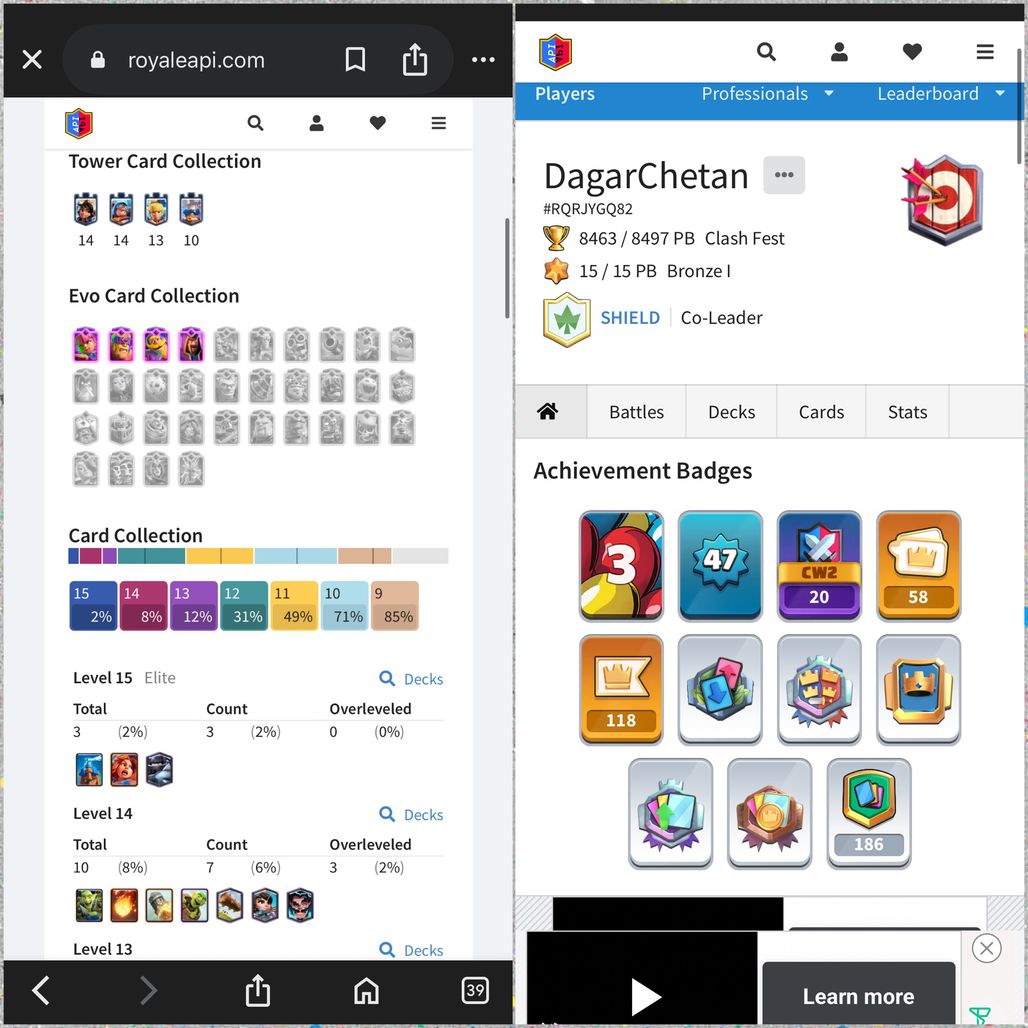Select level 9 collection box 85%

tap(395, 606)
